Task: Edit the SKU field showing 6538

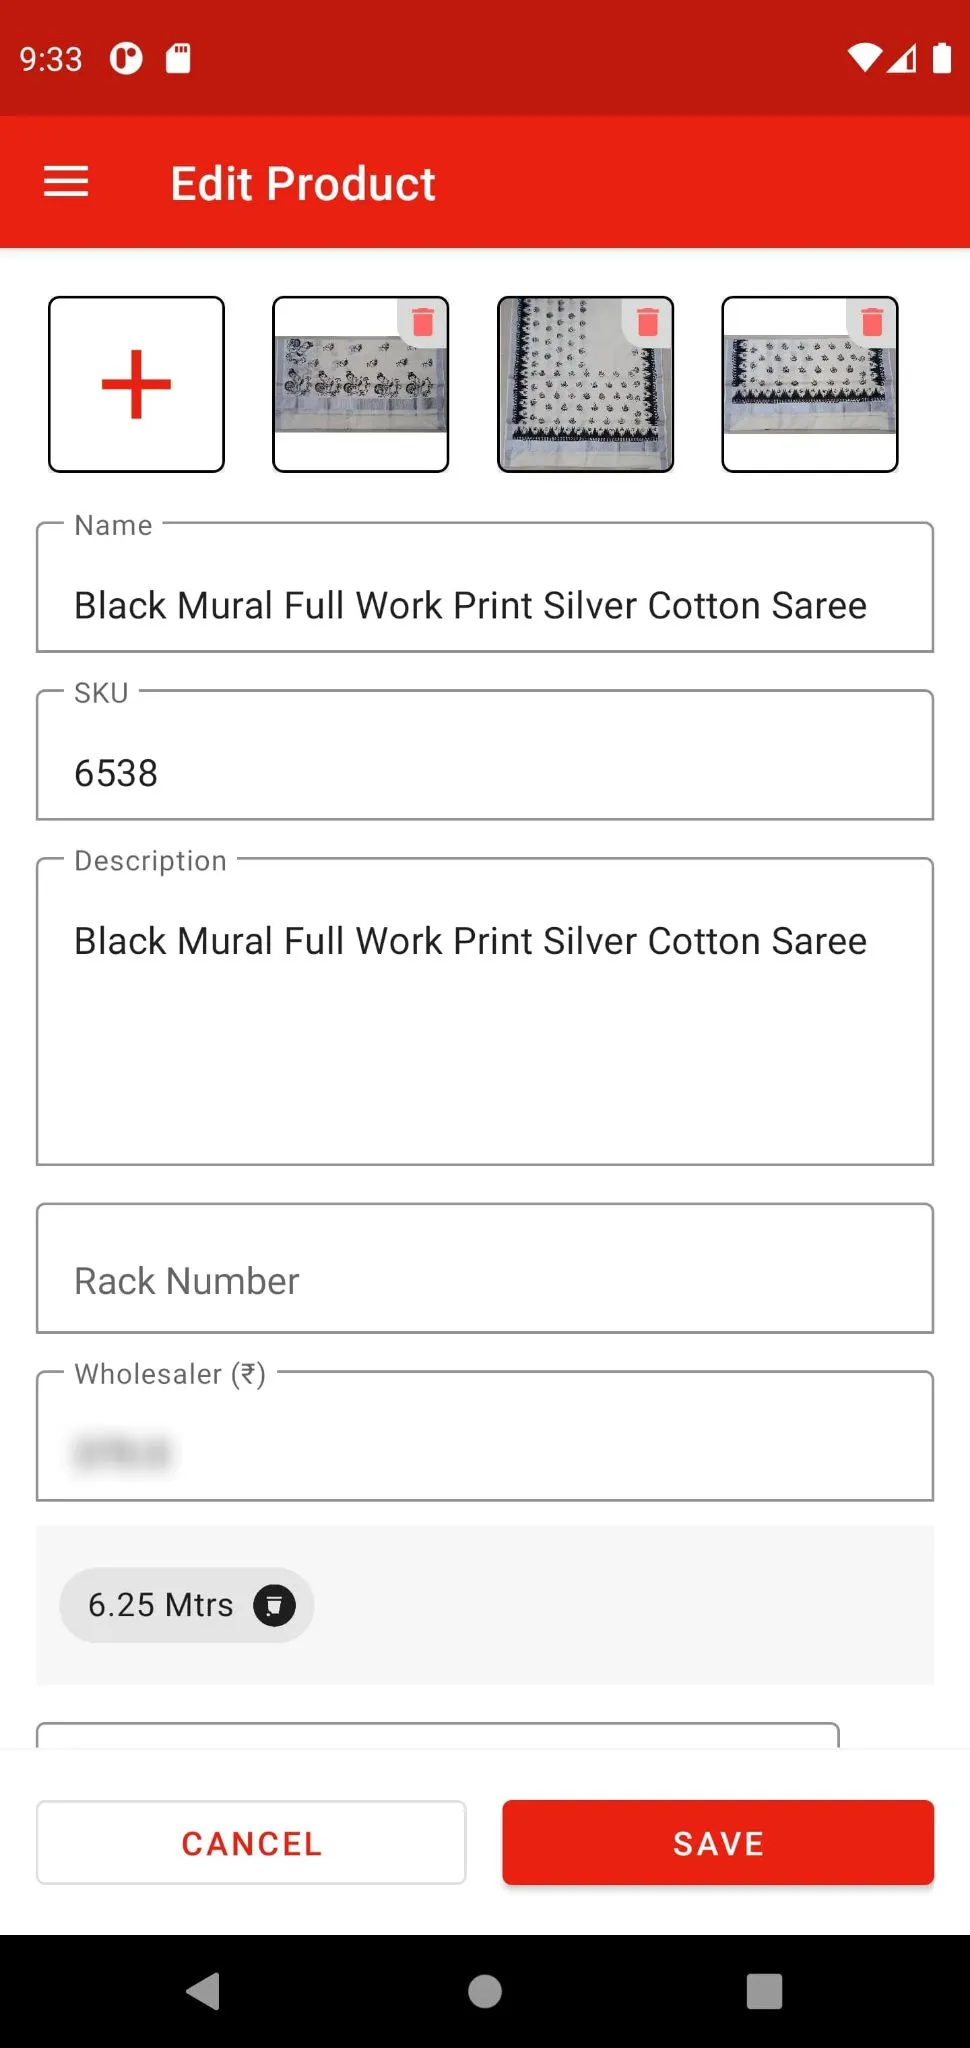Action: pos(485,772)
